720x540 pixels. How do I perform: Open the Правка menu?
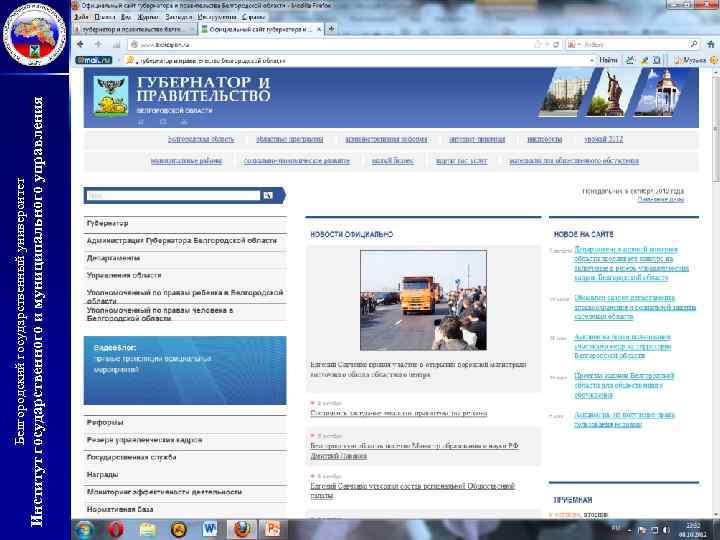pos(105,17)
